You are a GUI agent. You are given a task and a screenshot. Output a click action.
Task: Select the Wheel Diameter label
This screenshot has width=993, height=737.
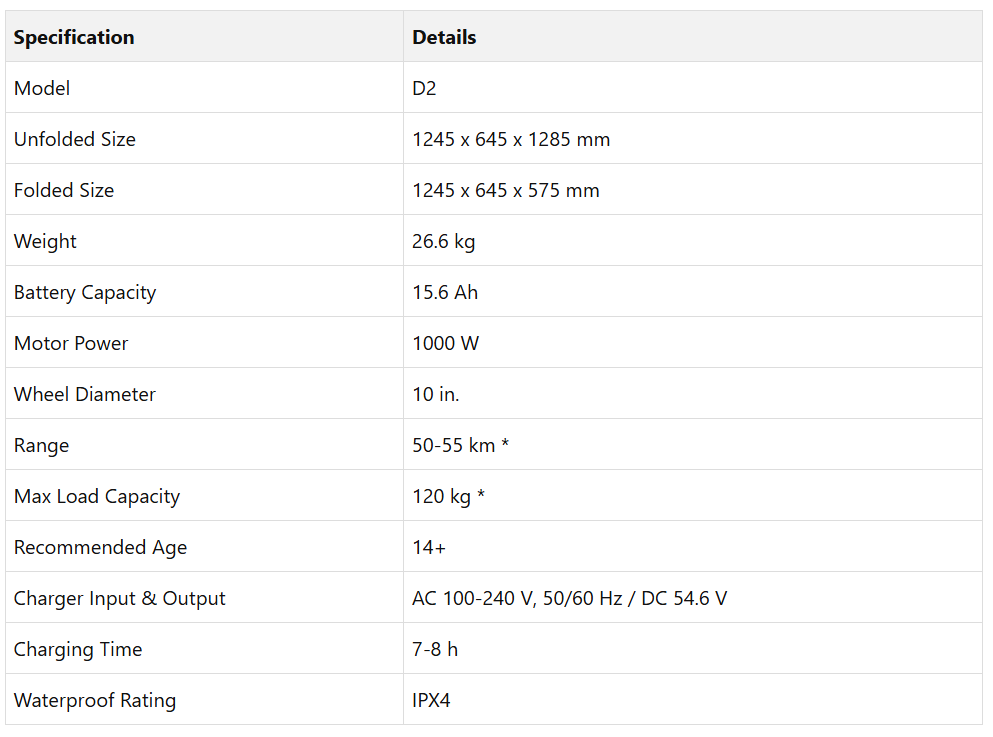[x=85, y=394]
